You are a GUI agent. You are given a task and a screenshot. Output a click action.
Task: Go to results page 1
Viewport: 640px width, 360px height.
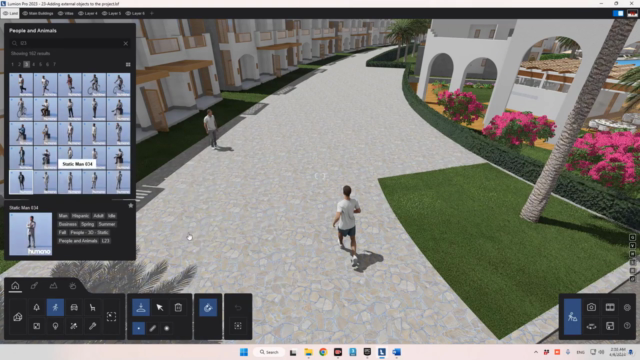tap(13, 64)
